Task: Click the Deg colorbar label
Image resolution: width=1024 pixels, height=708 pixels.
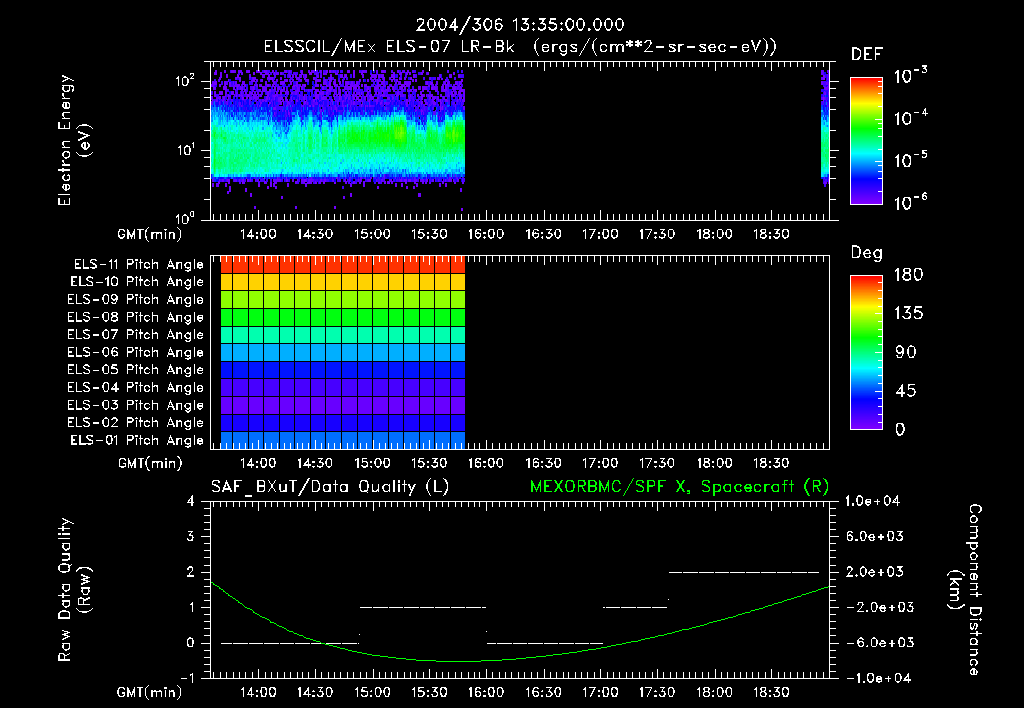Action: tap(867, 253)
